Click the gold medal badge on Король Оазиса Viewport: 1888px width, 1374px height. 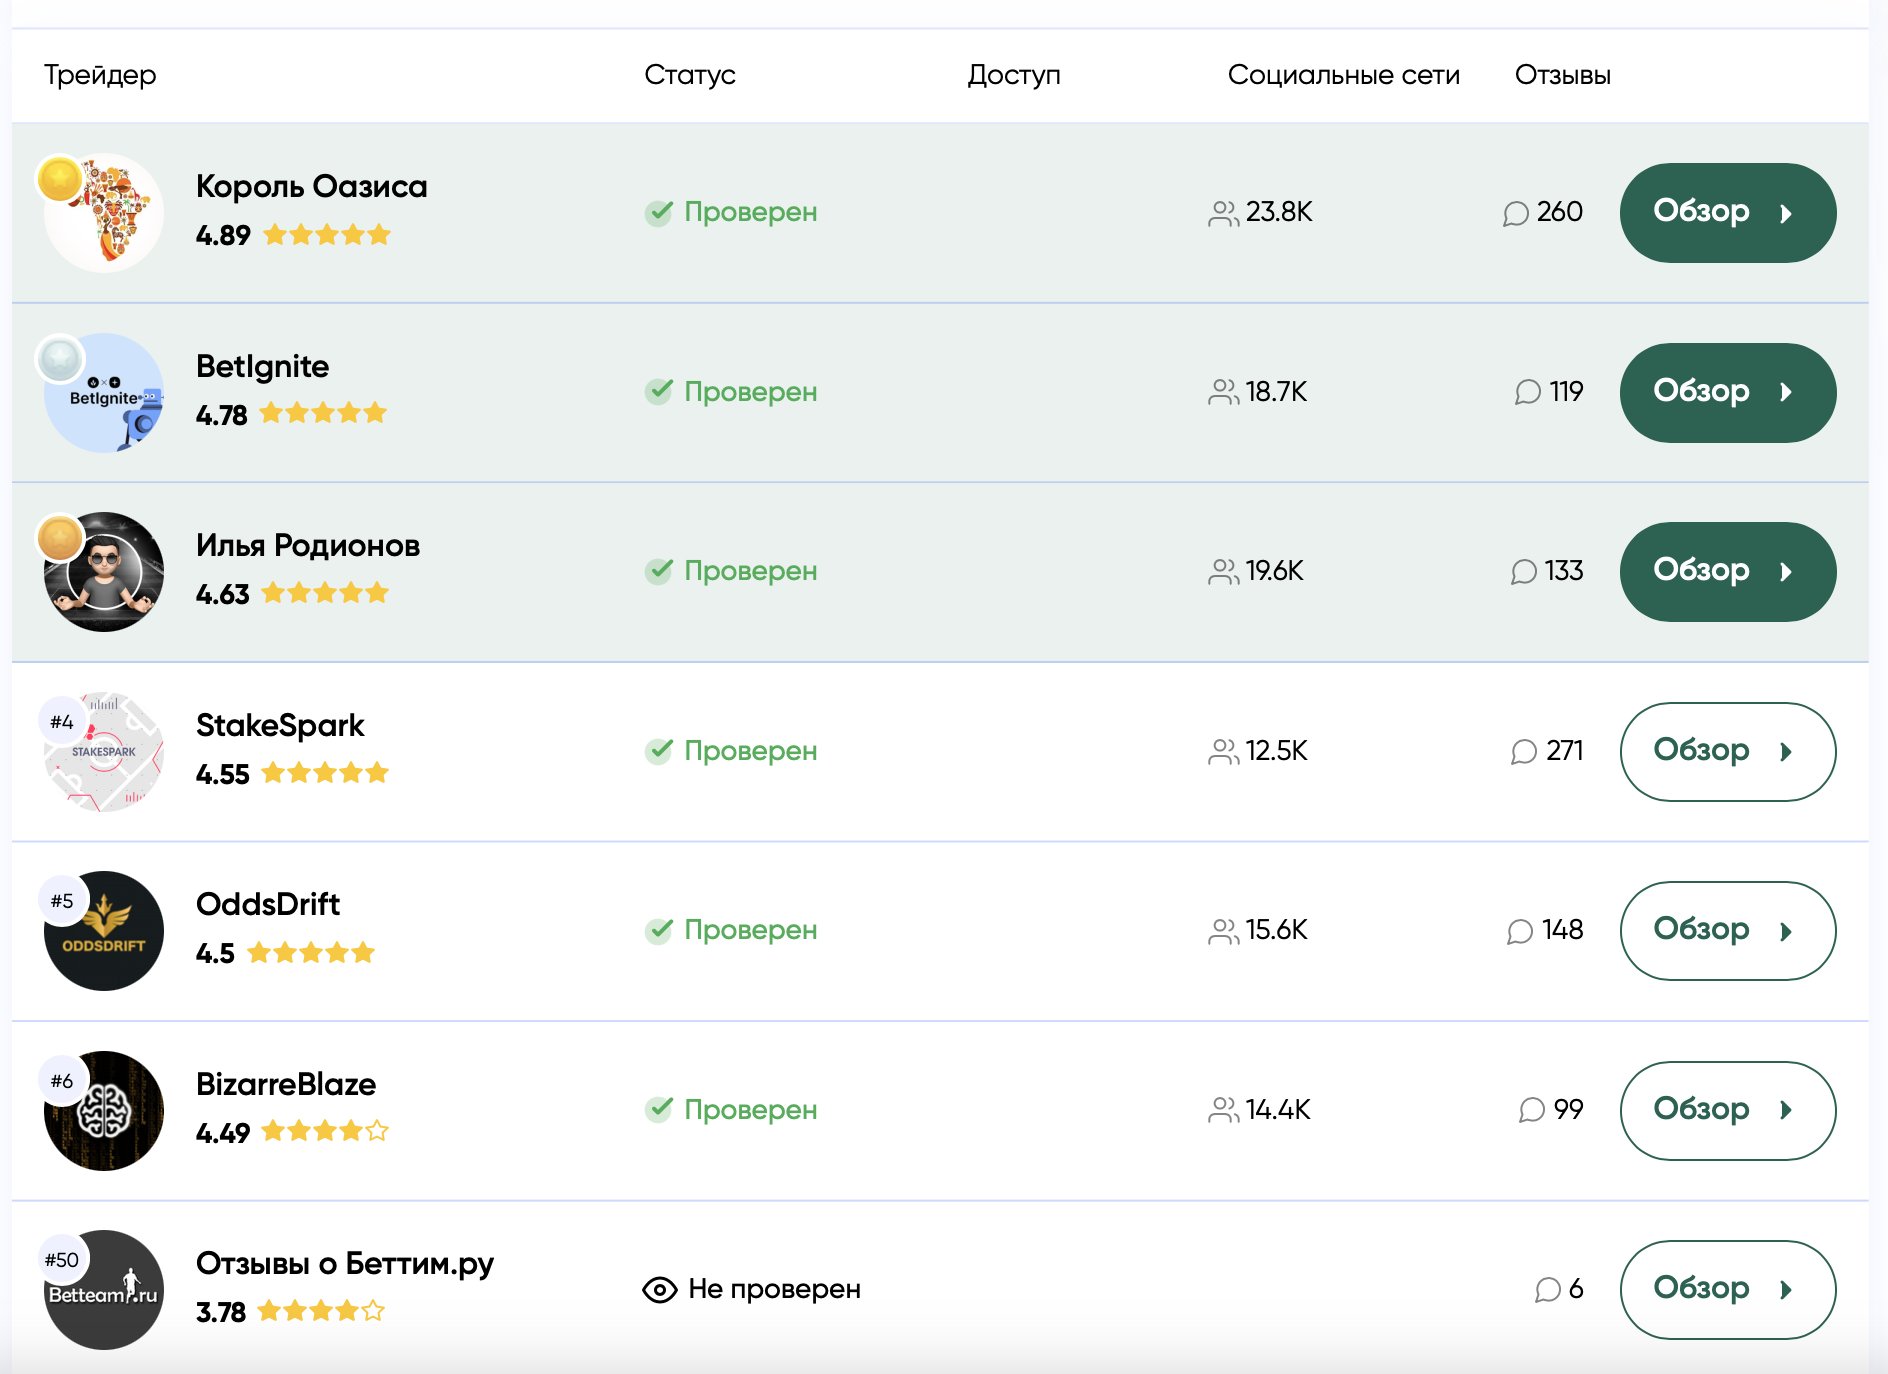(x=60, y=180)
